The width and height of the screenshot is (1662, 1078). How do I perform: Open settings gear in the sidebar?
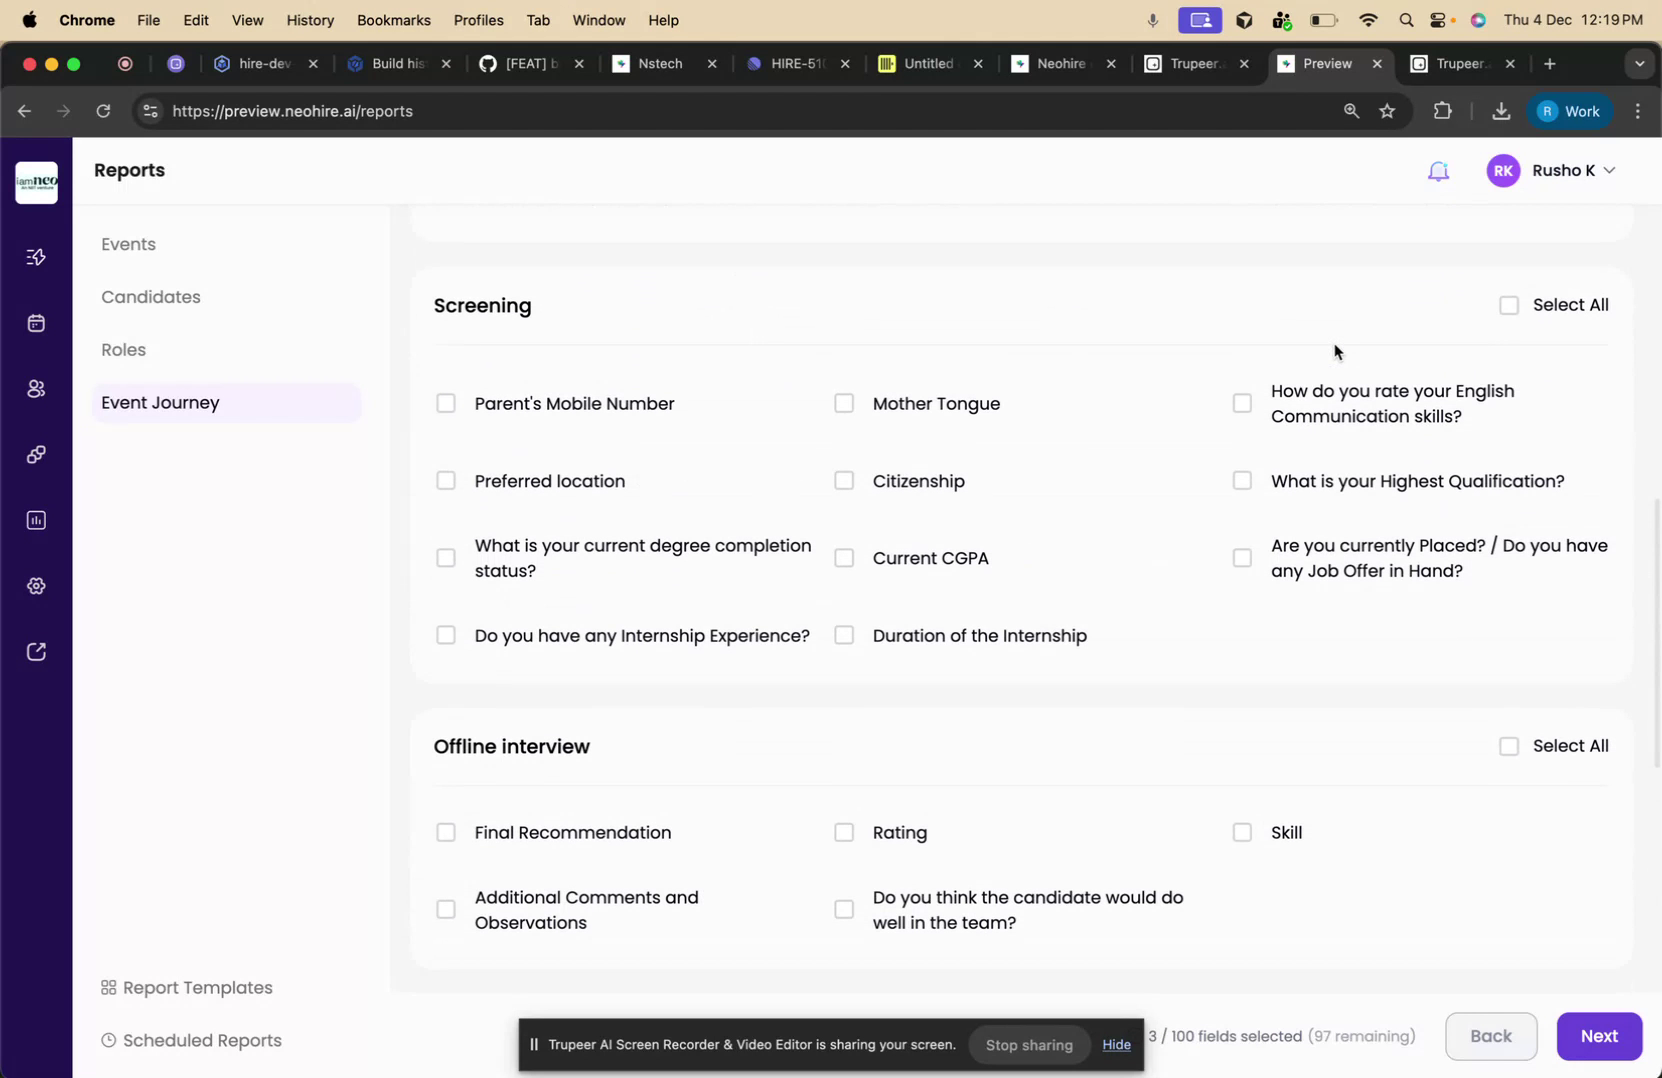click(36, 585)
